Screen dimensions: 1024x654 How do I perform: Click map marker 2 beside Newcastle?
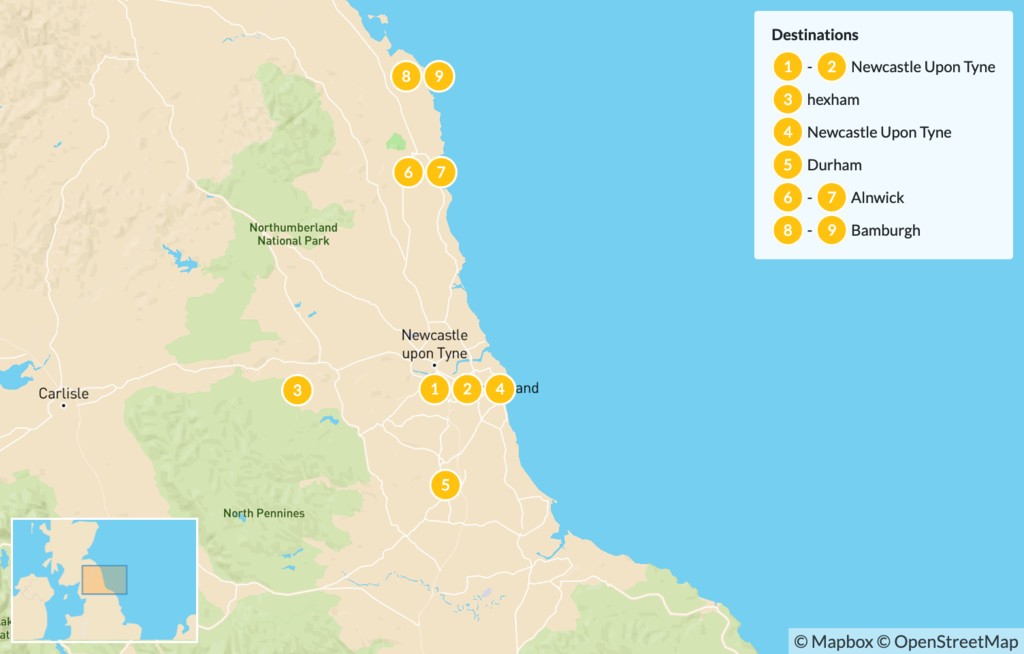pyautogui.click(x=467, y=389)
